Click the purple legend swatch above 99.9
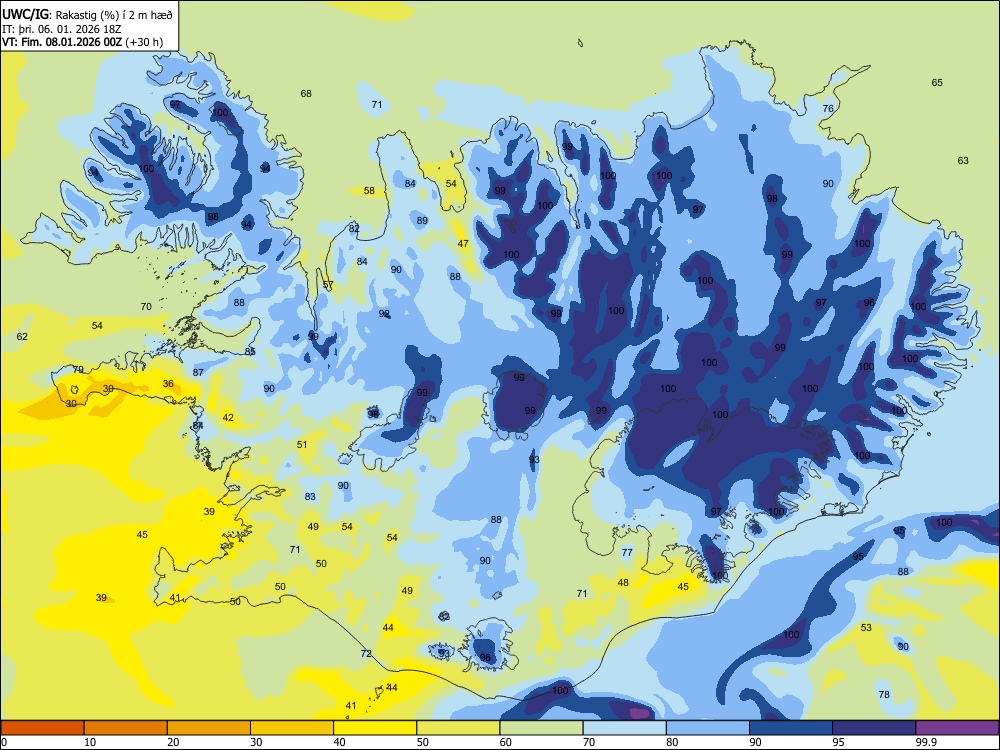Image resolution: width=1000 pixels, height=750 pixels. pyautogui.click(x=957, y=728)
